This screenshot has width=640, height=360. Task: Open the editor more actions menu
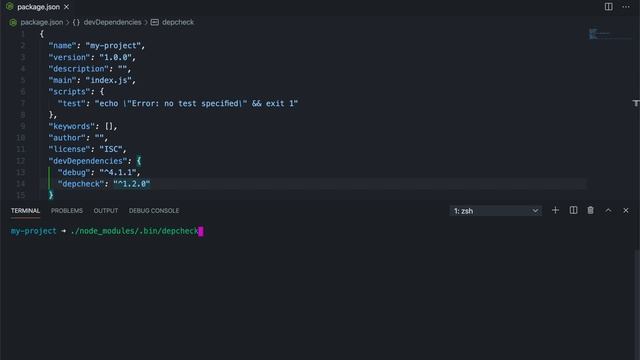[626, 7]
